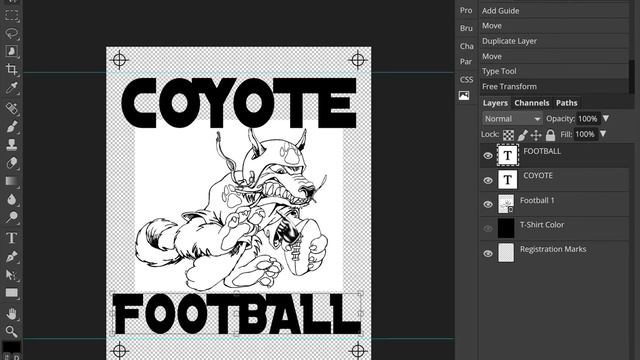
Task: Select the FOOTBALL layer thumbnail
Action: coord(508,155)
